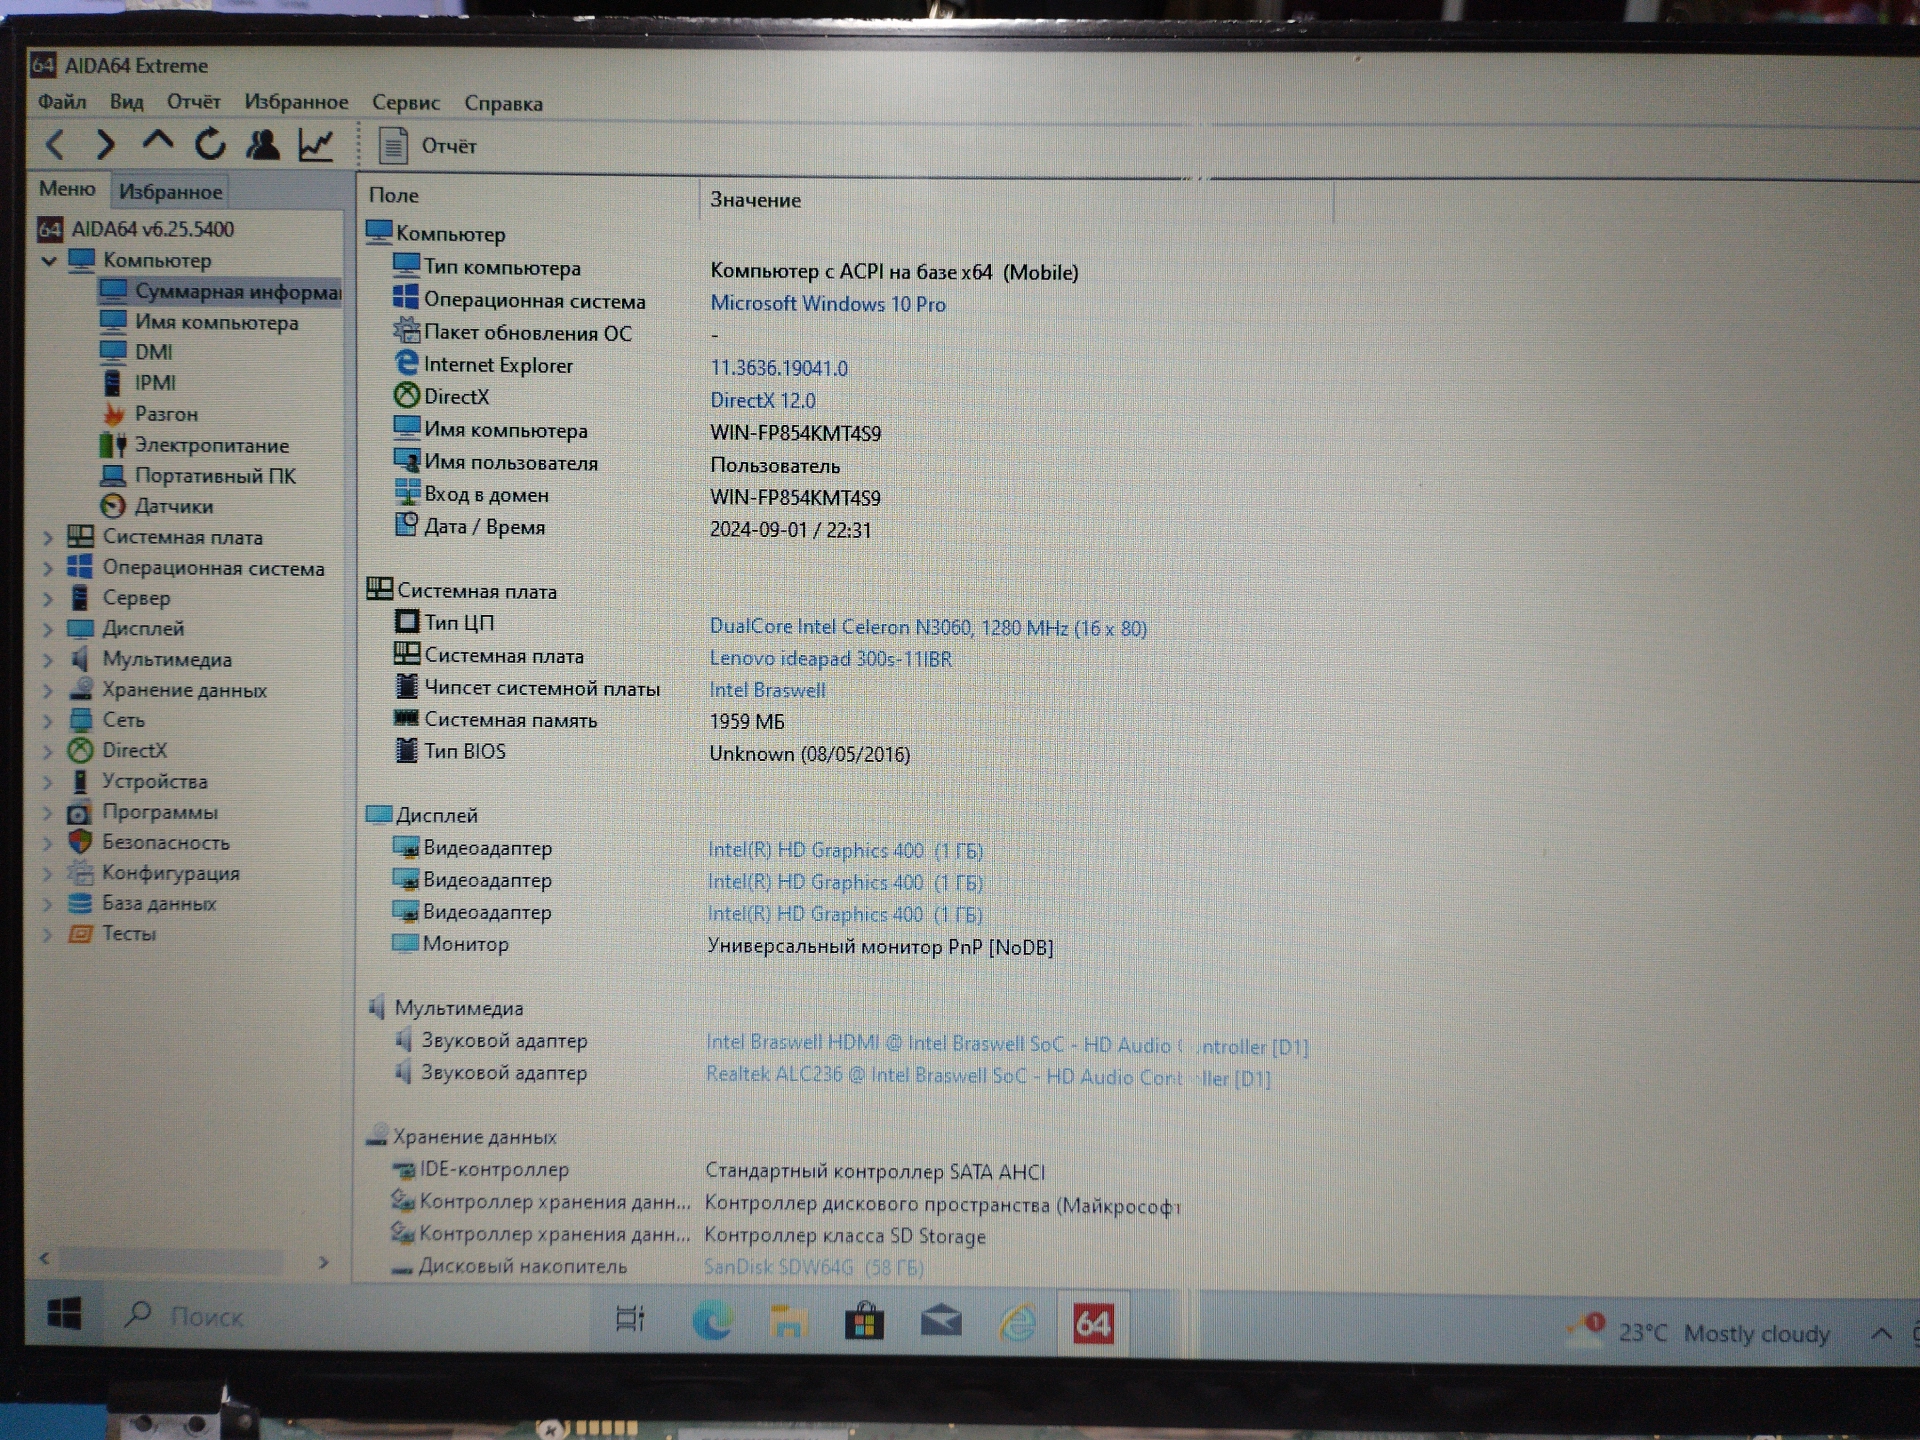Open the Realtek ALC236 audio link
1920x1440 pixels.
[988, 1077]
